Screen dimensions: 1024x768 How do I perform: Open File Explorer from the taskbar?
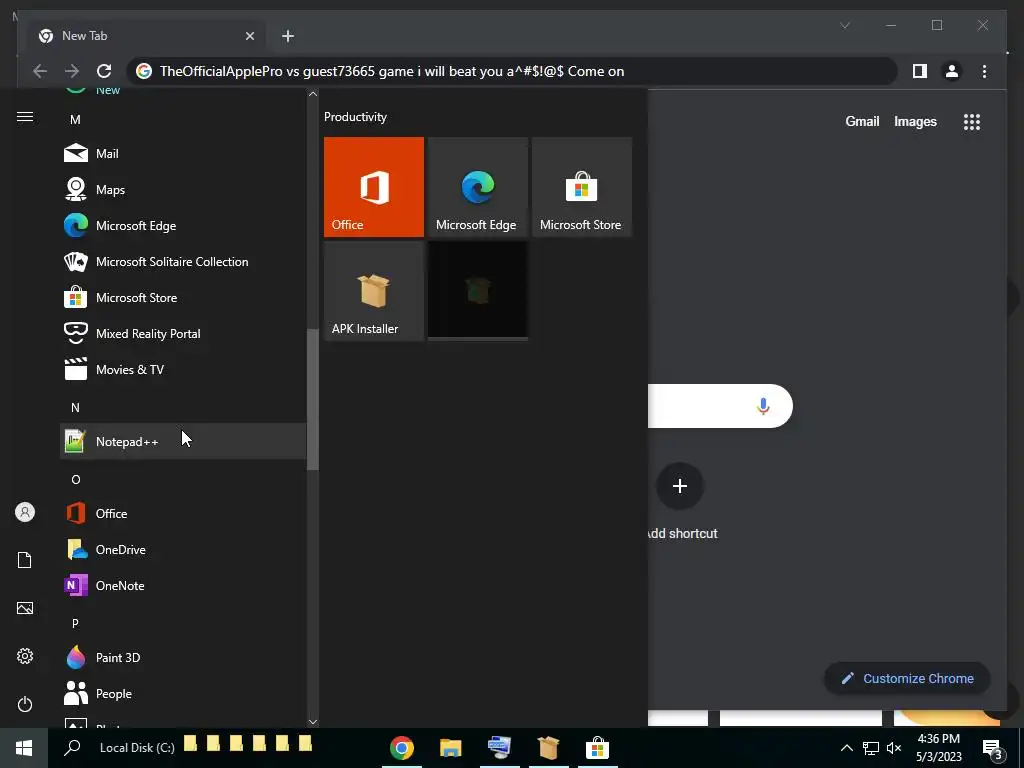point(451,748)
